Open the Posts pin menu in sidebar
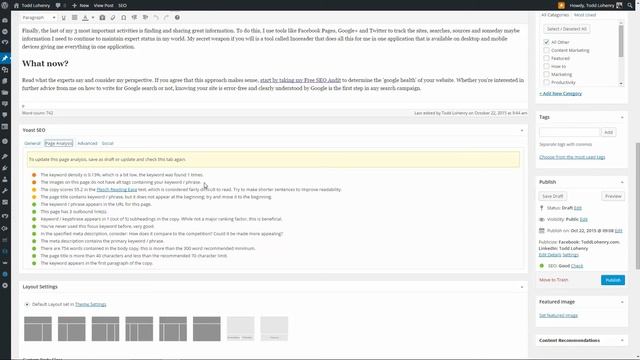 [5, 58]
